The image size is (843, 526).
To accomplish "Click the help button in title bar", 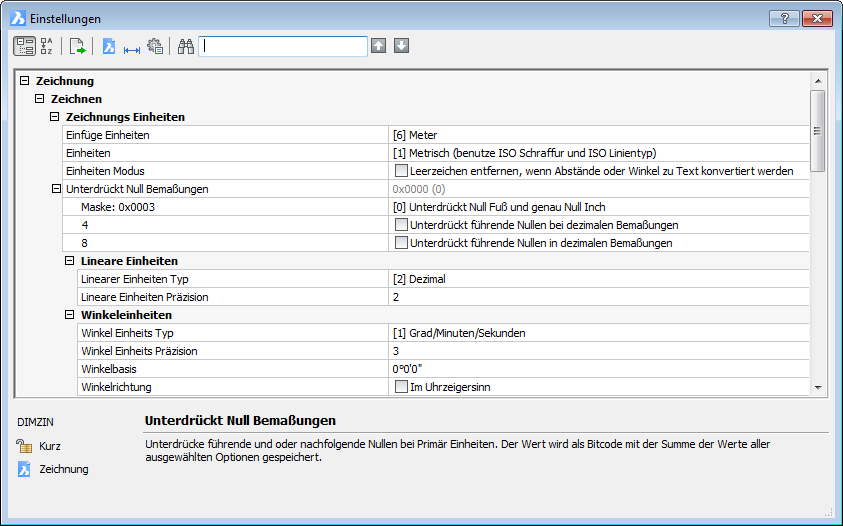I will coord(783,19).
